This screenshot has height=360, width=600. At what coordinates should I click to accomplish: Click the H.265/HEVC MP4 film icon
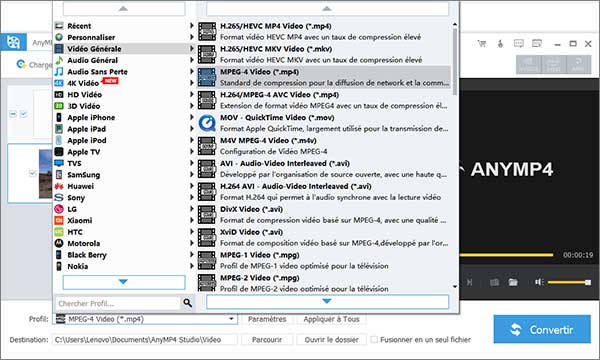click(x=207, y=31)
